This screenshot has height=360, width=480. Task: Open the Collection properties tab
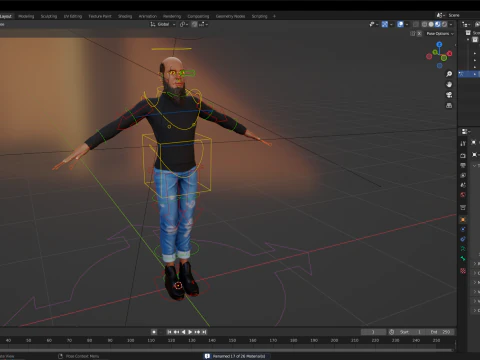click(x=463, y=207)
